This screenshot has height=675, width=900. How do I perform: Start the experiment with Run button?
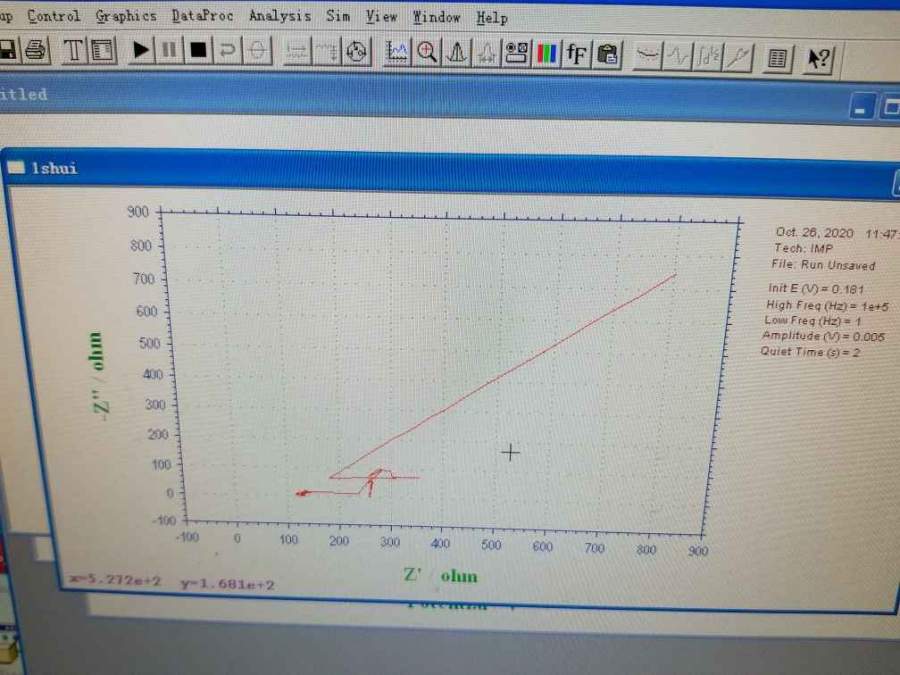[141, 50]
